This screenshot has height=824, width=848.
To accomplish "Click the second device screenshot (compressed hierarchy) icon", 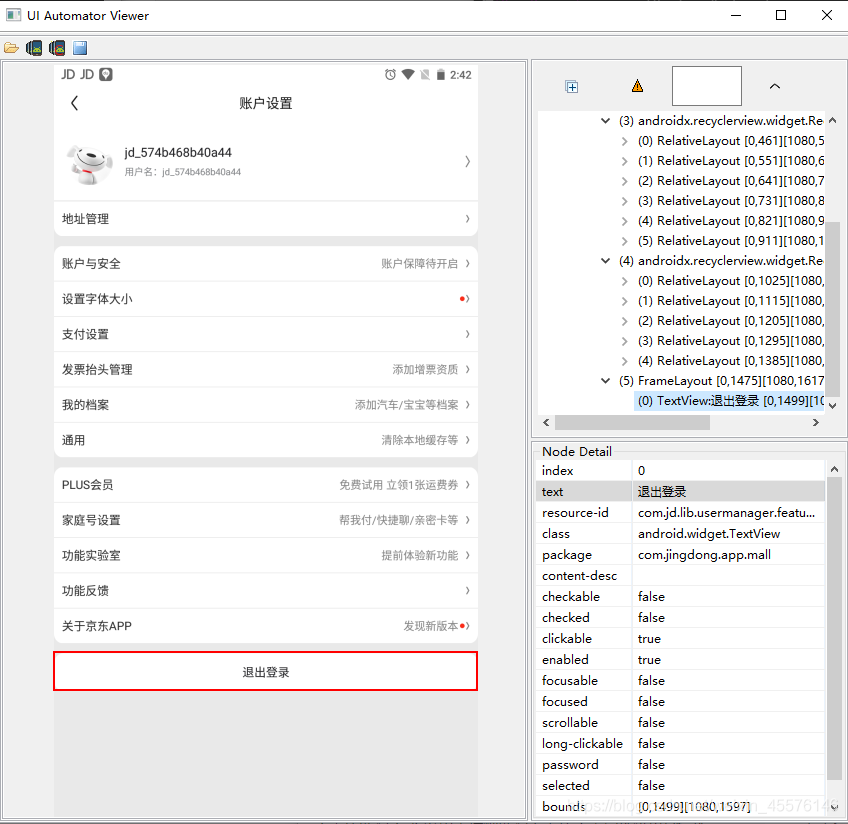I will [57, 48].
